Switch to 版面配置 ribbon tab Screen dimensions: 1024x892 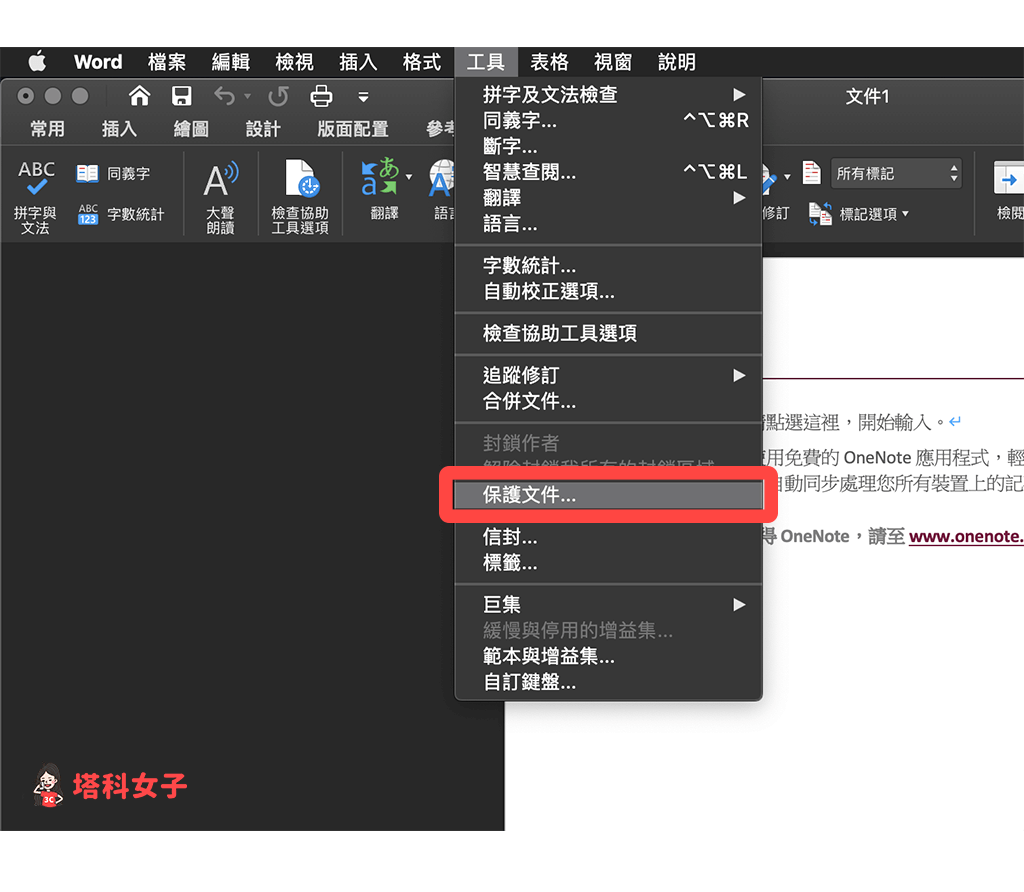pyautogui.click(x=353, y=129)
